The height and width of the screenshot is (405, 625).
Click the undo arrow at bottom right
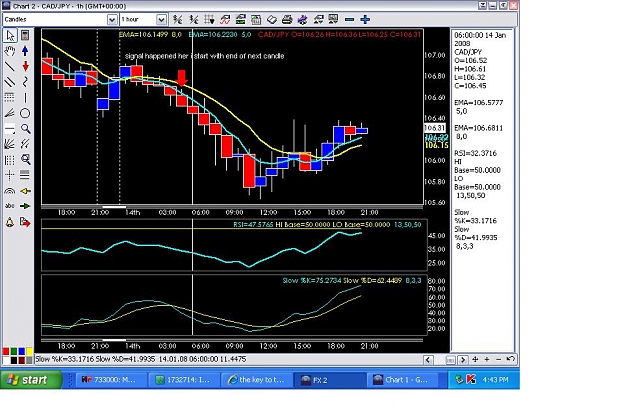click(510, 359)
